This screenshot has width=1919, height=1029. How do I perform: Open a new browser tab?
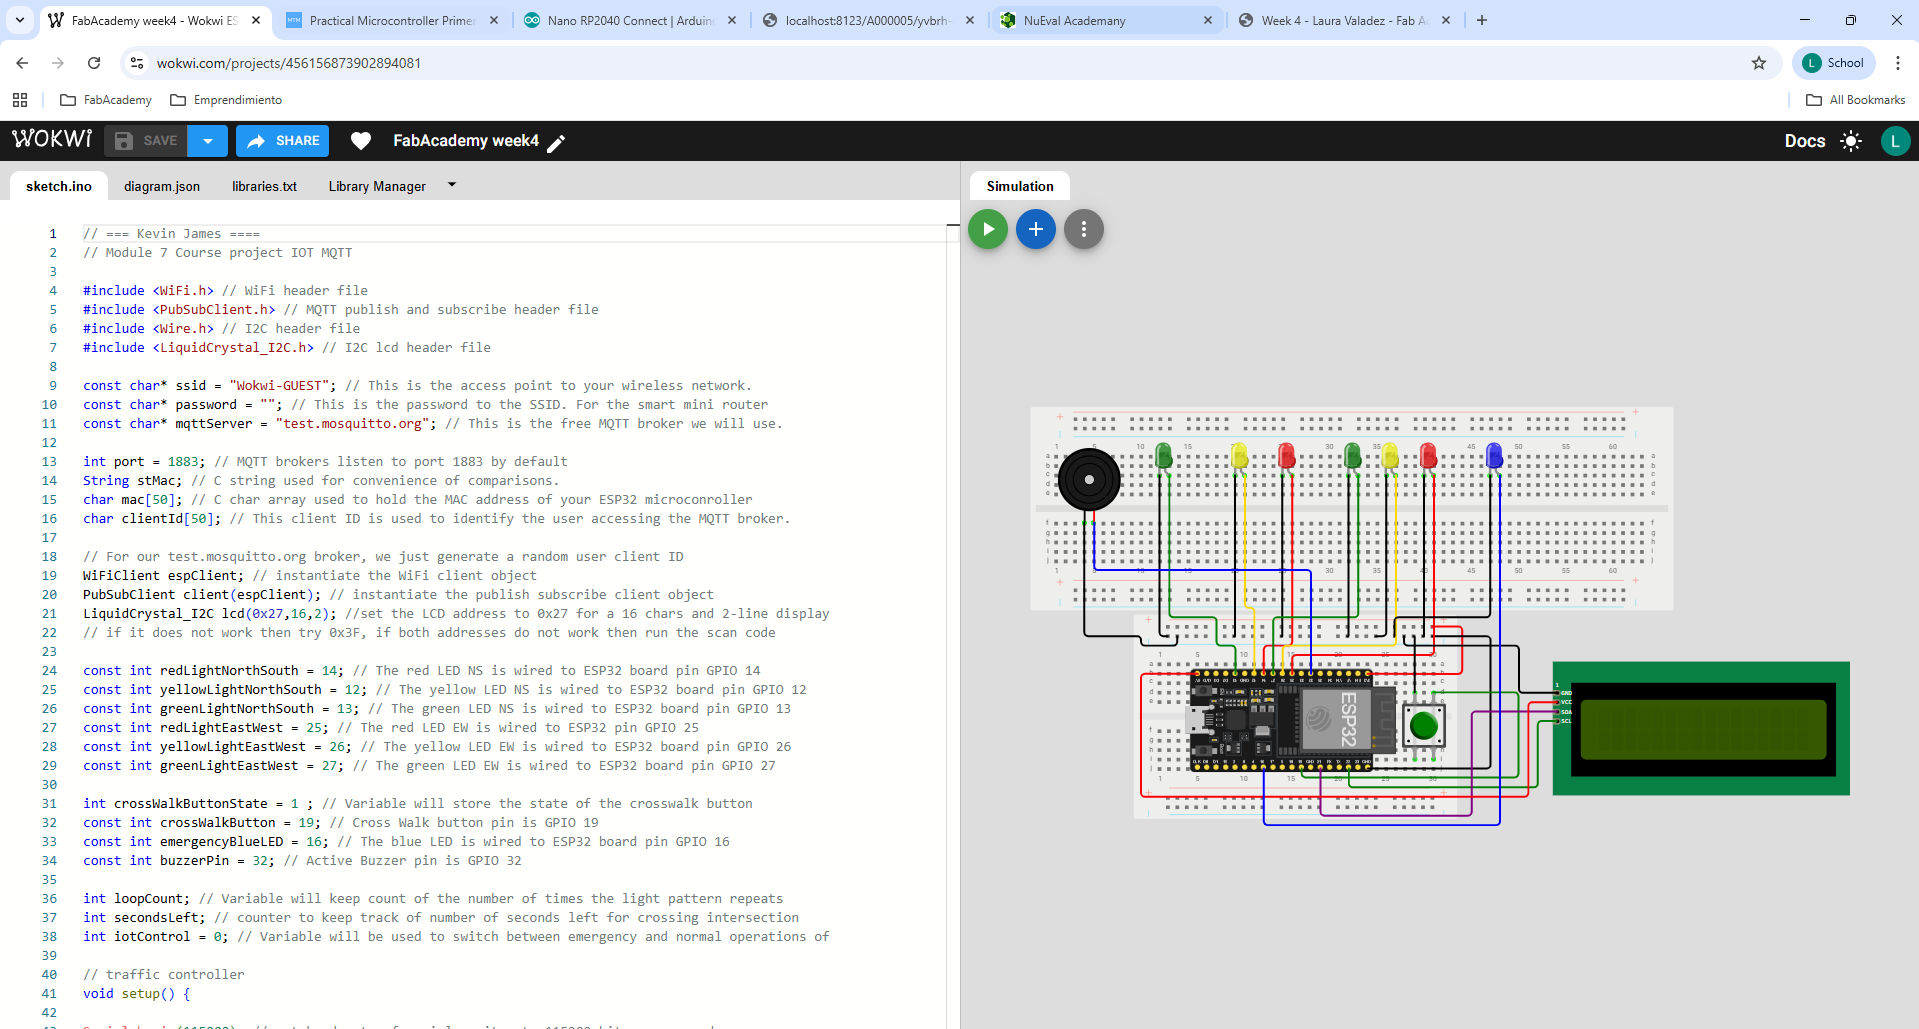coord(1482,20)
